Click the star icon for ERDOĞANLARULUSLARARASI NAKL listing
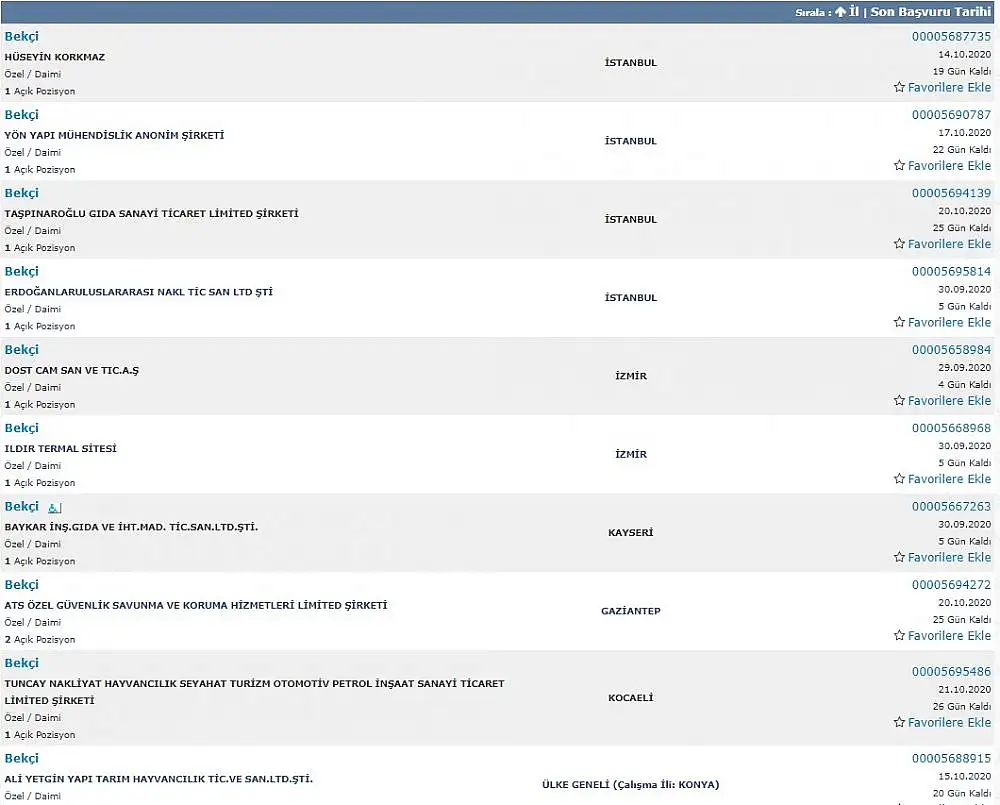Screen dimensions: 1000x805 [x=899, y=322]
